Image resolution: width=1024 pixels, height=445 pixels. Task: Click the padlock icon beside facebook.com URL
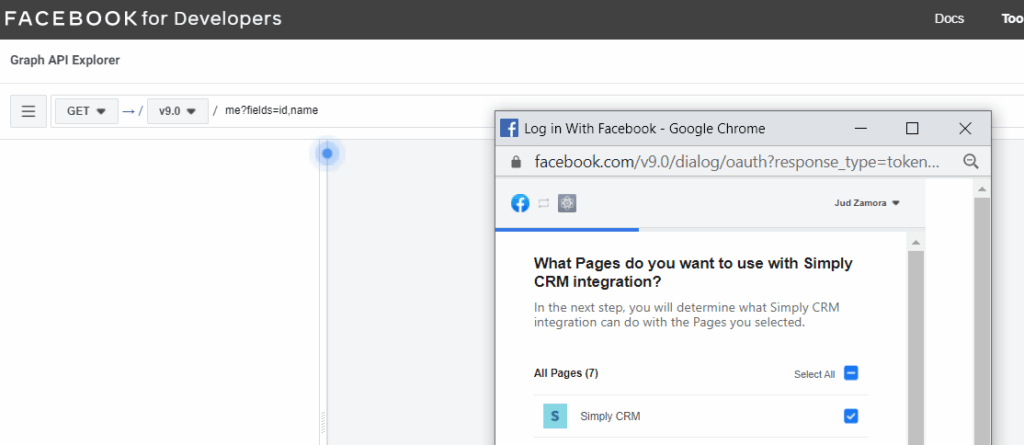click(516, 161)
